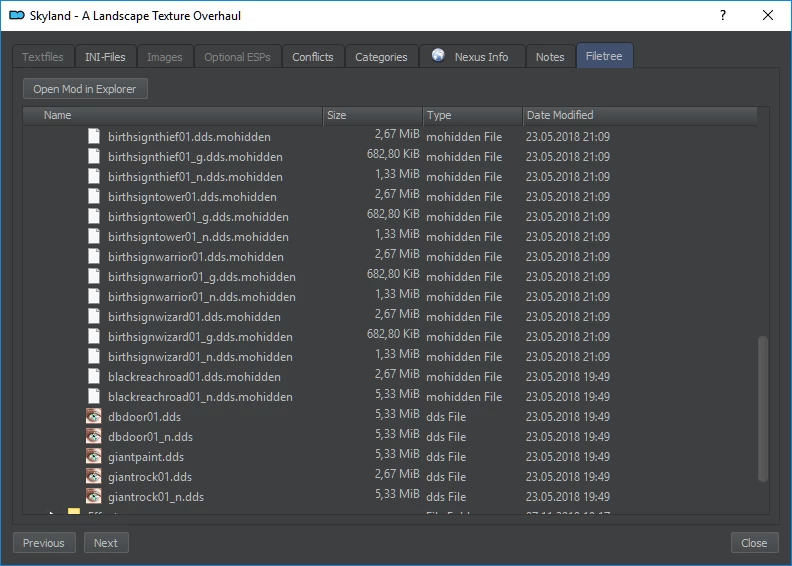The width and height of the screenshot is (792, 566).
Task: Sort by the Name column header
Action: tap(173, 115)
